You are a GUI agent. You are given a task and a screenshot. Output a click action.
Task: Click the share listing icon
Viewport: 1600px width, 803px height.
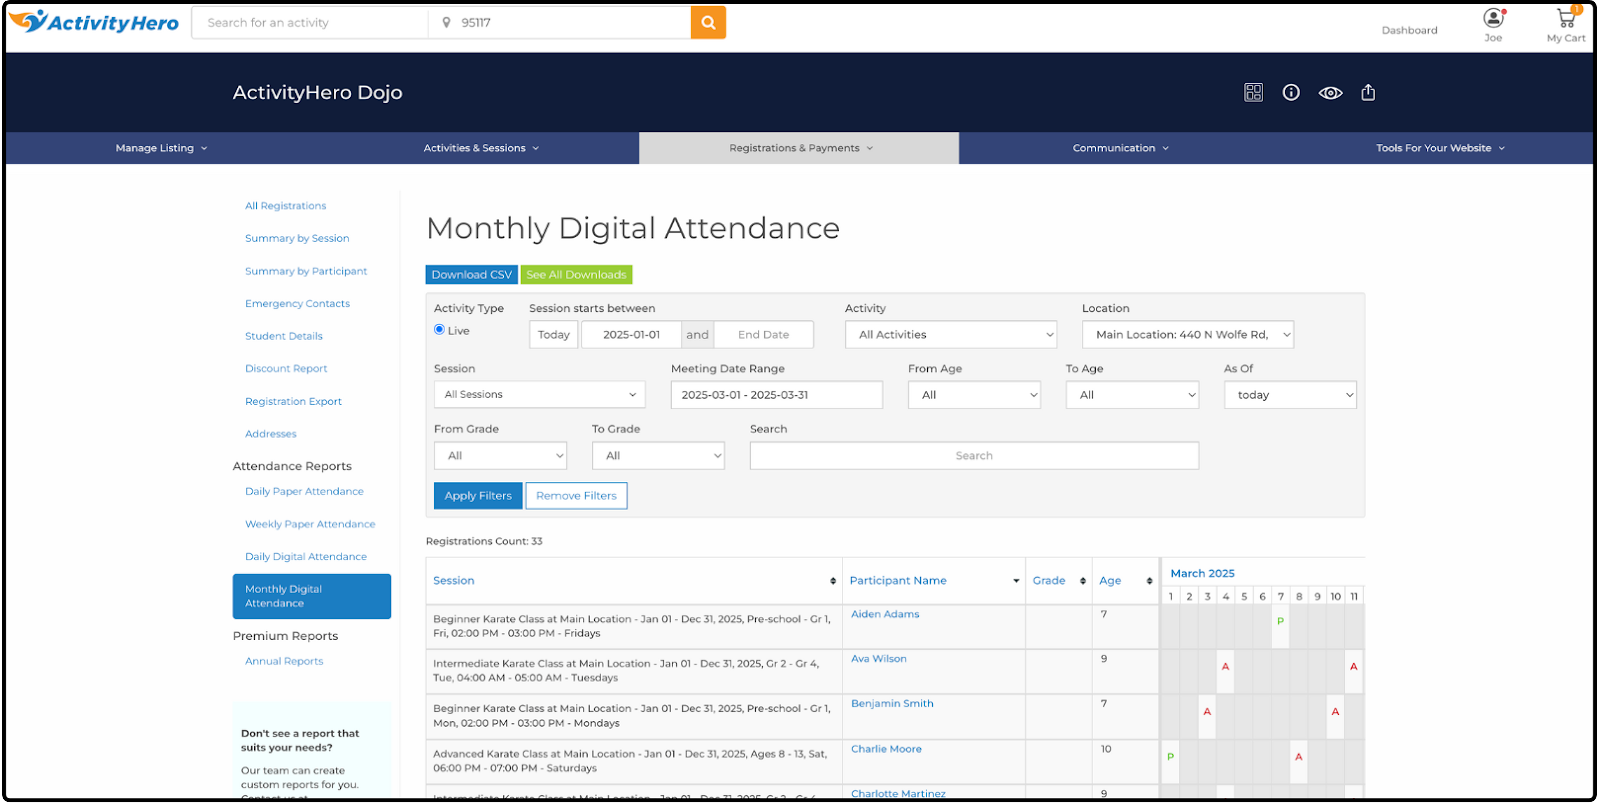click(1368, 92)
